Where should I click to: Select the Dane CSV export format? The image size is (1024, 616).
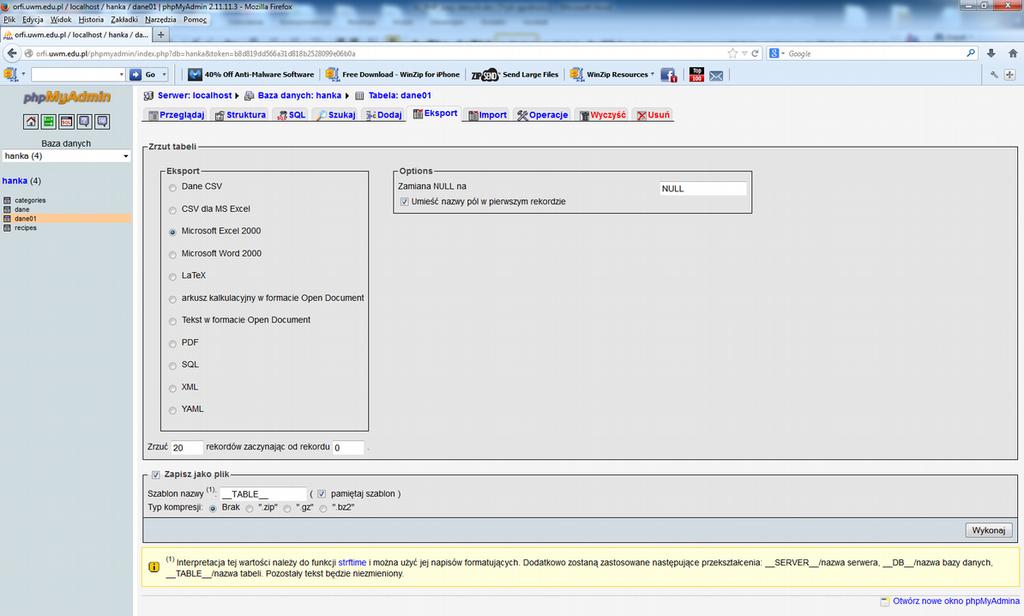172,188
